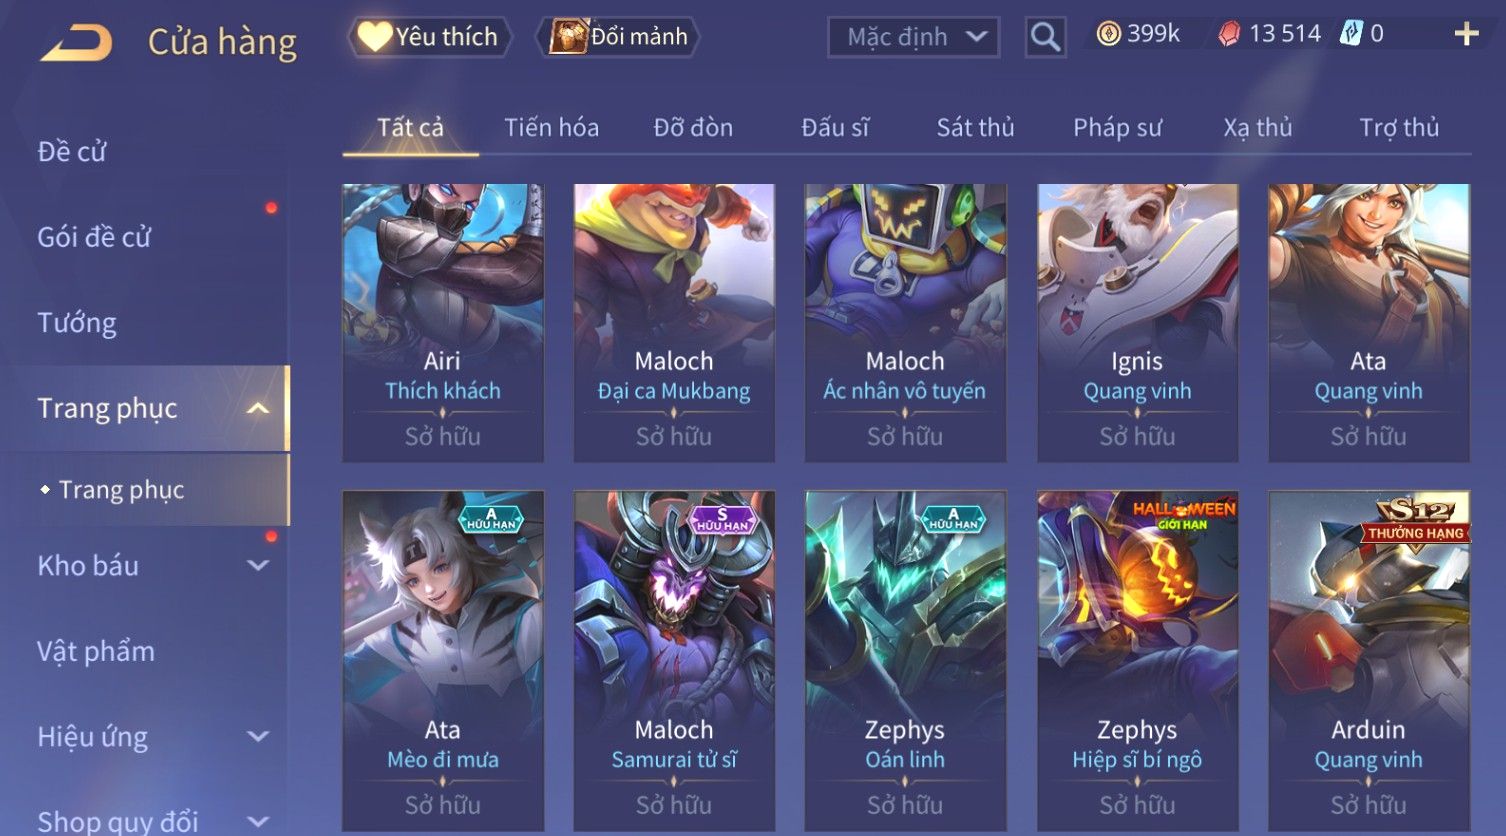
Task: Open the Zephys Hiệp sĩ bí ngô card
Action: 1137,660
